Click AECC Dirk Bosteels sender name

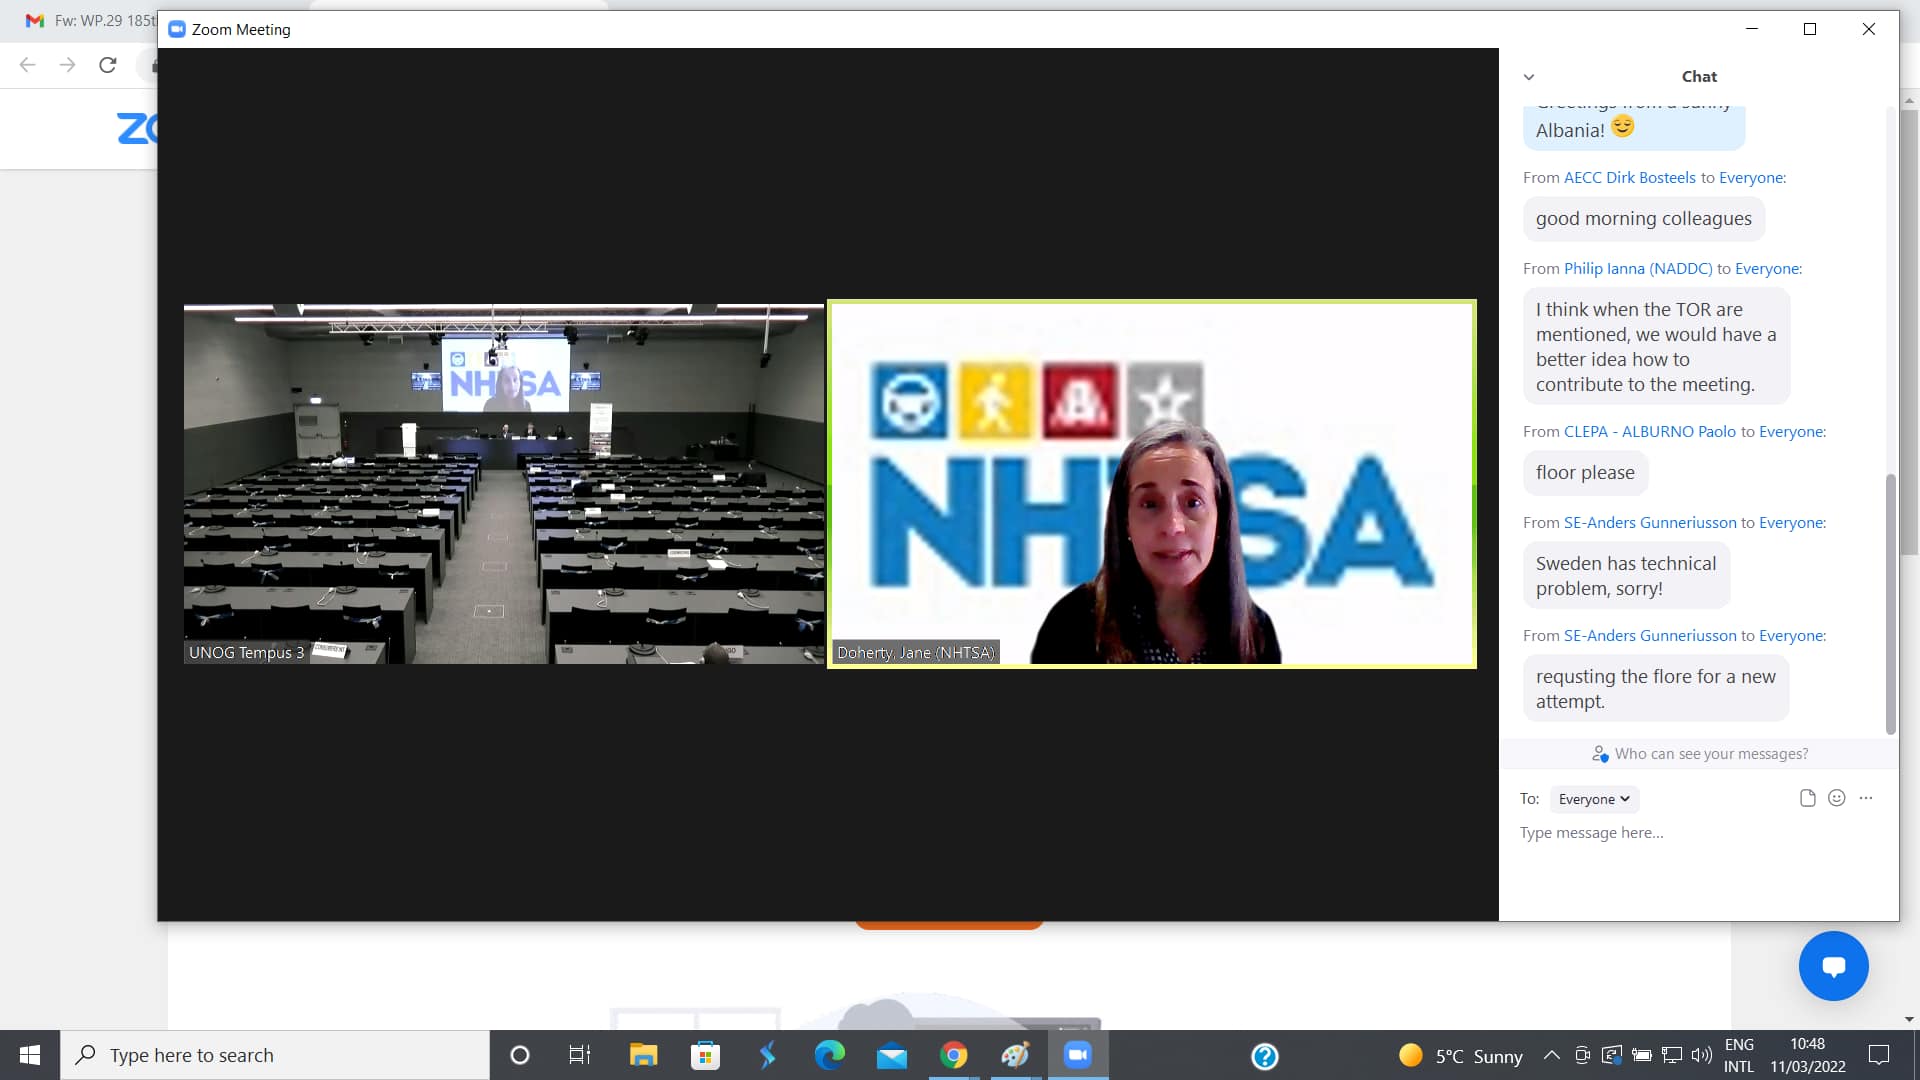[x=1629, y=178]
